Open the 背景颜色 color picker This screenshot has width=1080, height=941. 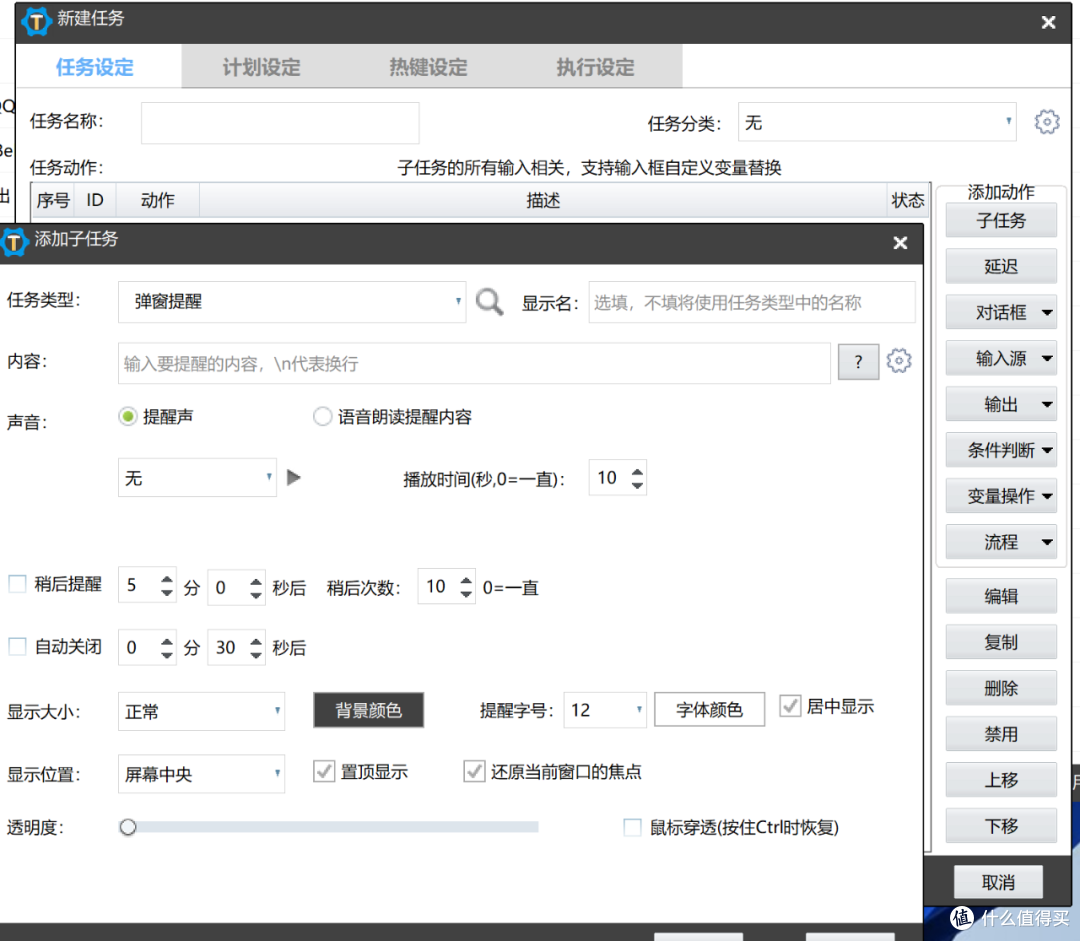pos(368,710)
